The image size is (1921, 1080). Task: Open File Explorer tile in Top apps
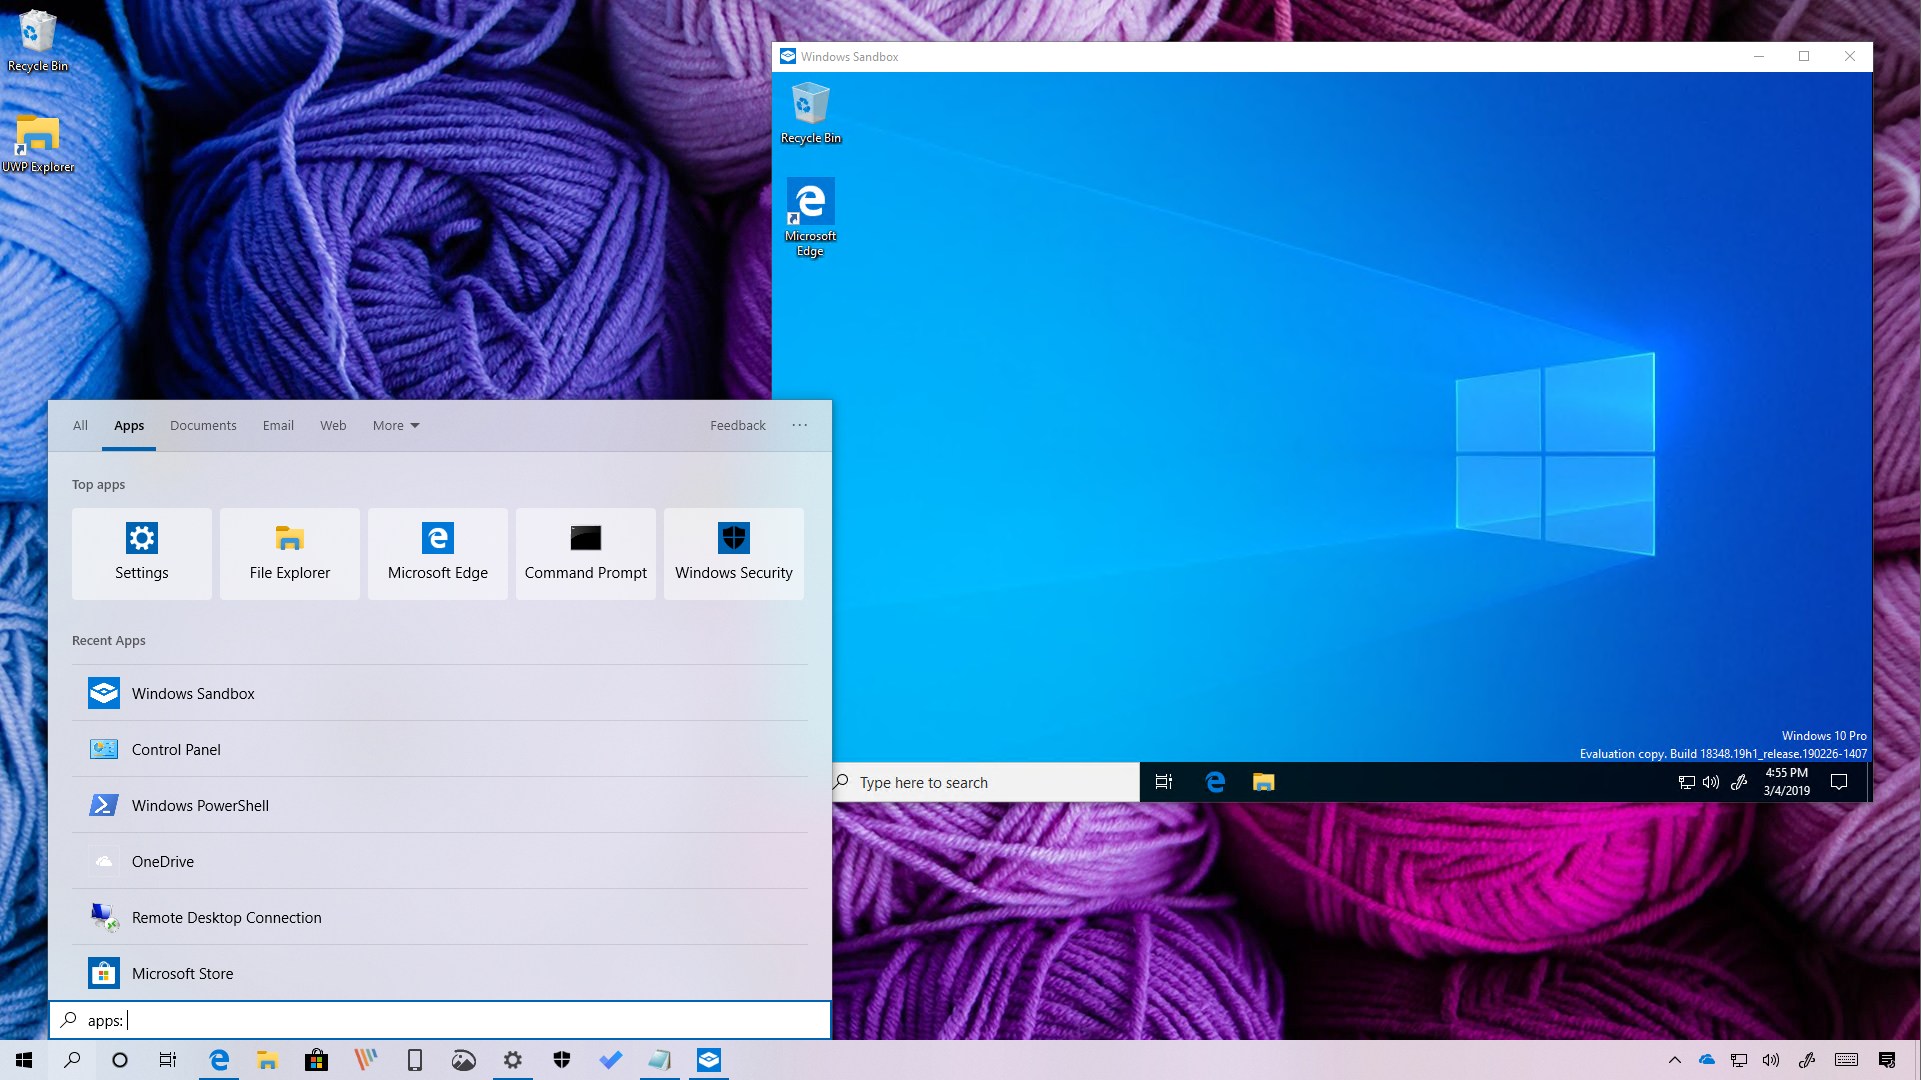[x=289, y=553]
